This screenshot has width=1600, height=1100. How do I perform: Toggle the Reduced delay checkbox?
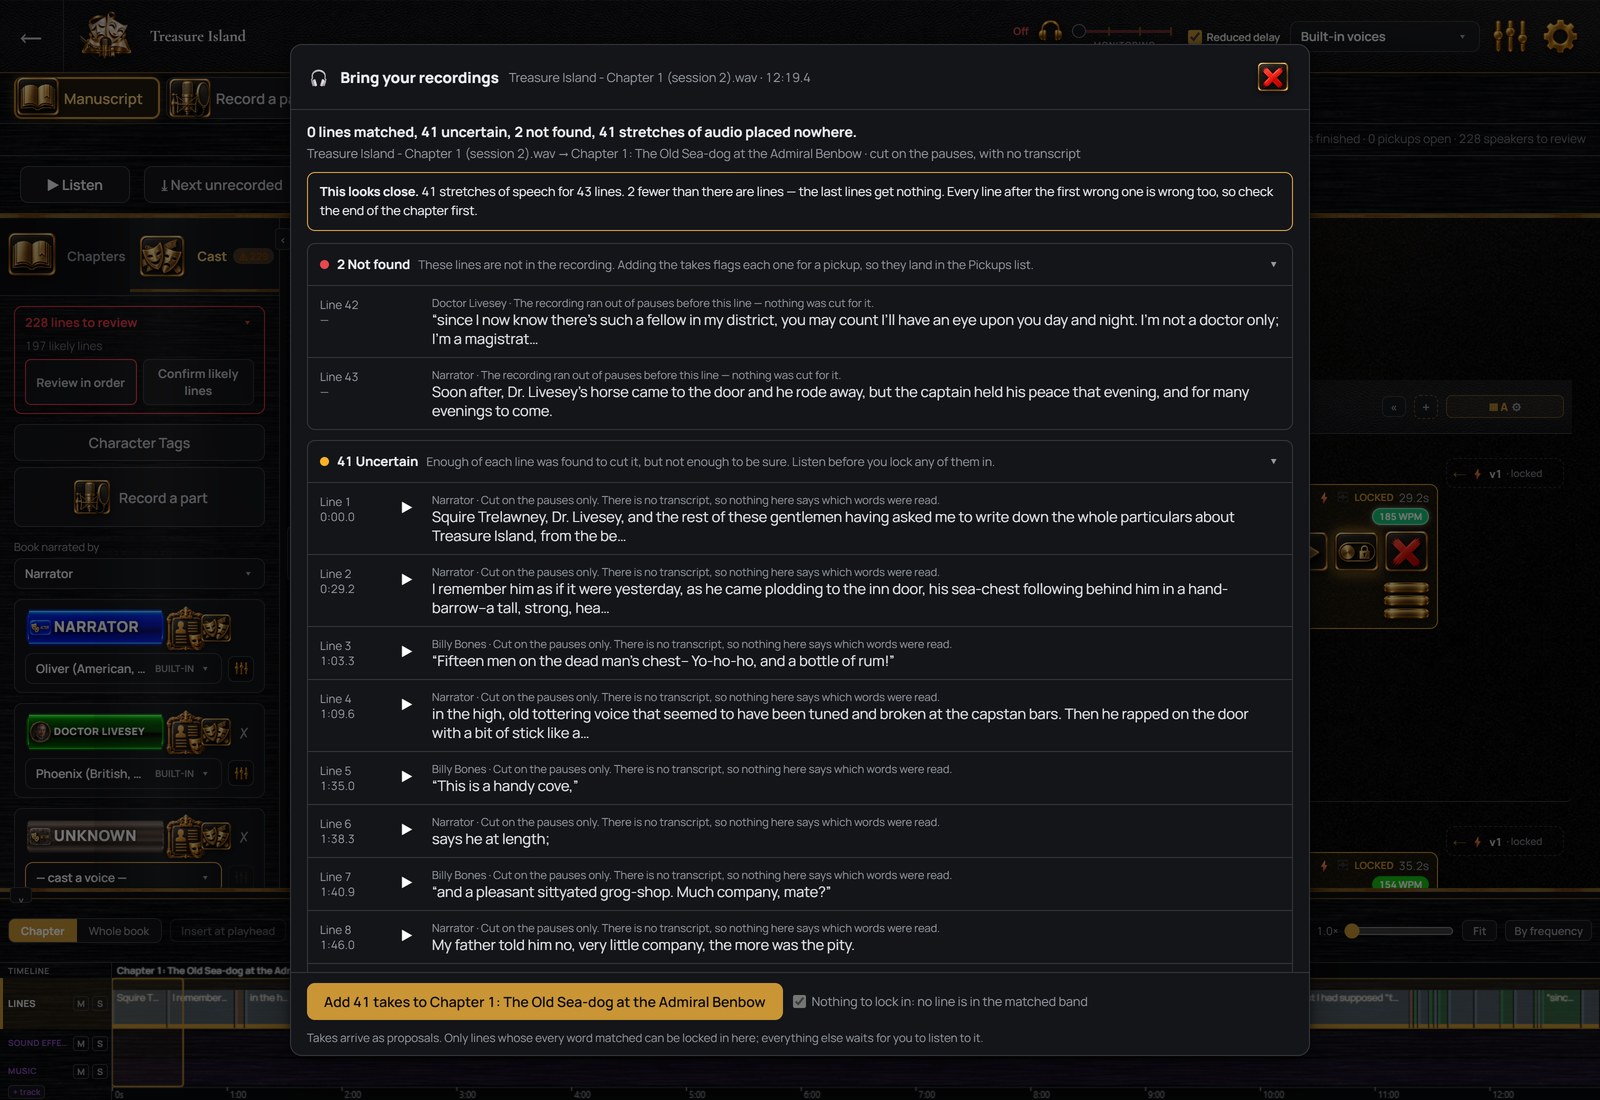pos(1194,37)
